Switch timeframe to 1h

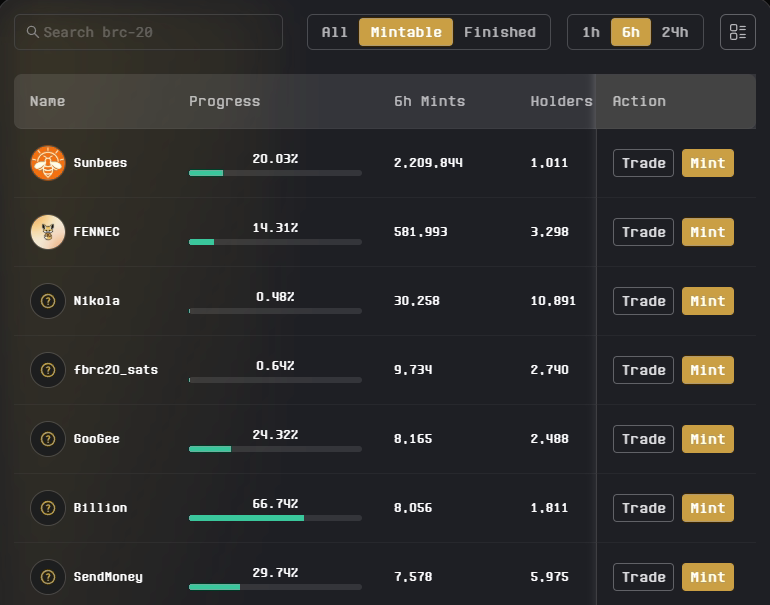[x=591, y=32]
